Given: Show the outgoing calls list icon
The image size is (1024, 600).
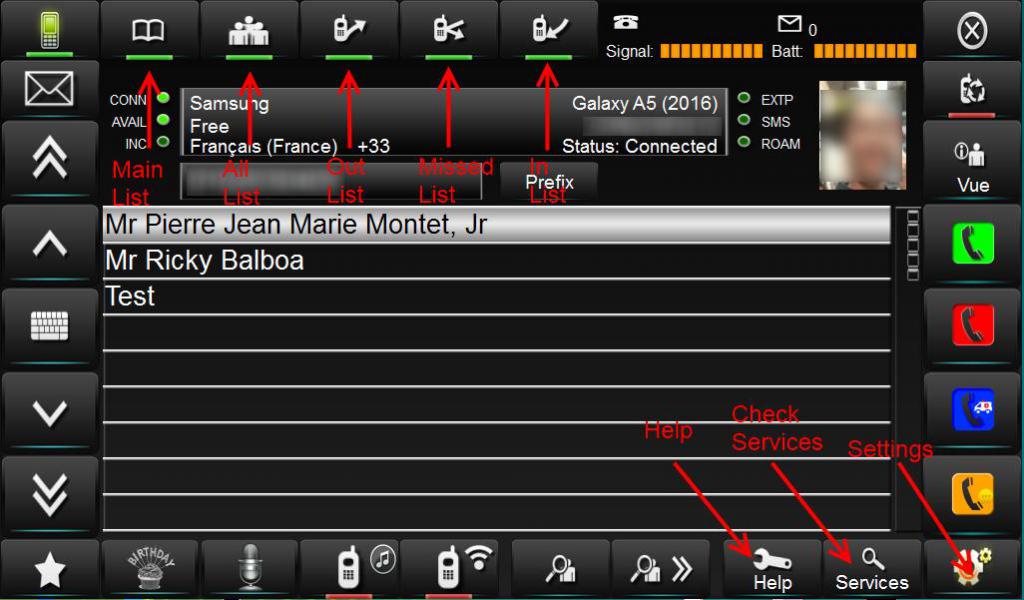Looking at the screenshot, I should tap(349, 30).
